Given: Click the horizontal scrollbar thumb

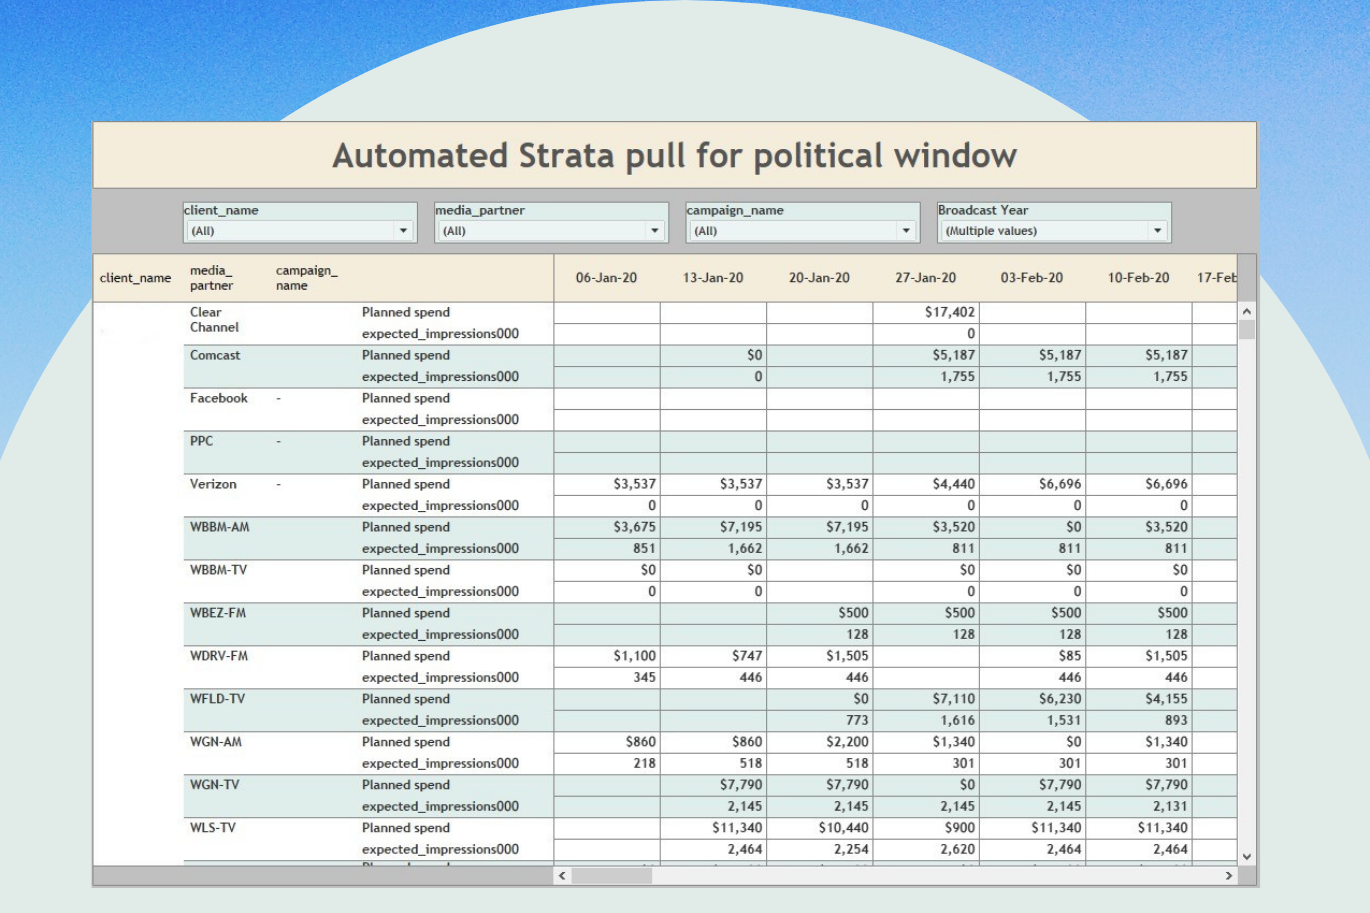Looking at the screenshot, I should 611,876.
